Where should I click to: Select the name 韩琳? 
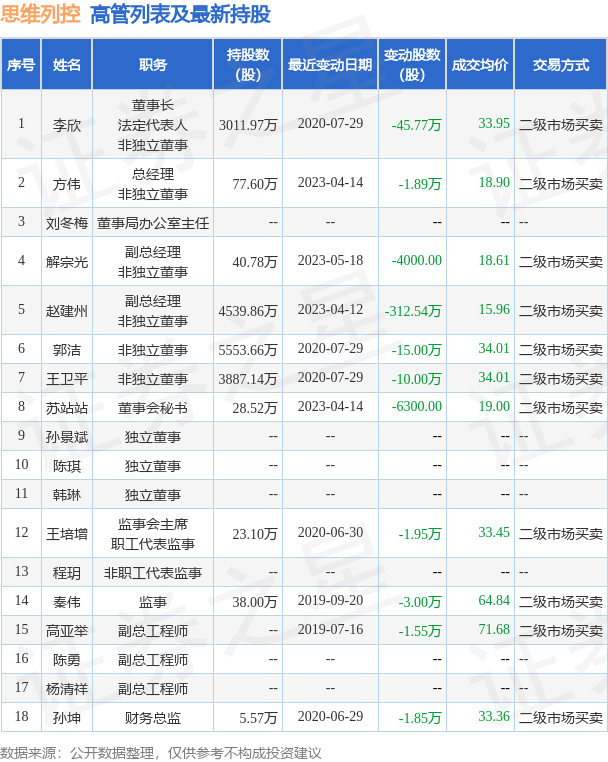click(x=67, y=495)
